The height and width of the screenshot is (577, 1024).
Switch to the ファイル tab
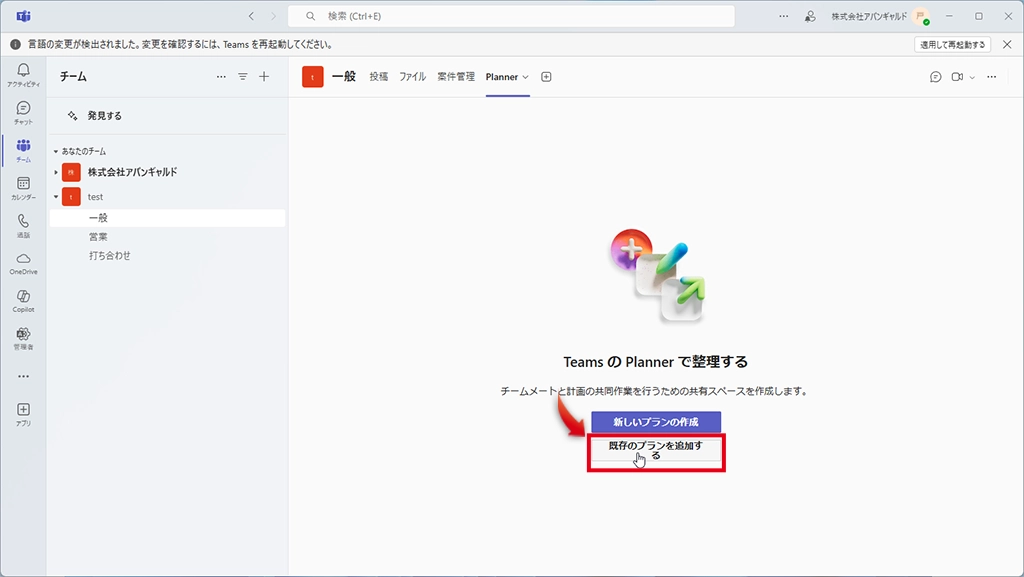[413, 77]
